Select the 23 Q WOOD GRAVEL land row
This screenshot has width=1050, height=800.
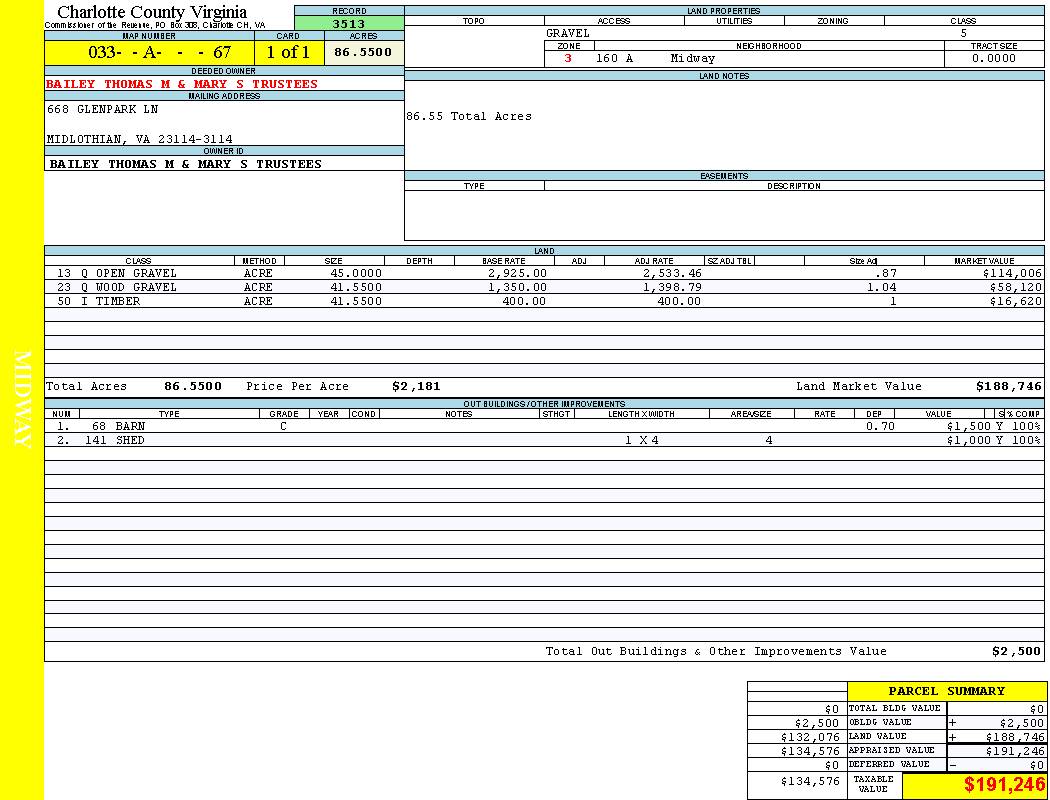pyautogui.click(x=117, y=287)
